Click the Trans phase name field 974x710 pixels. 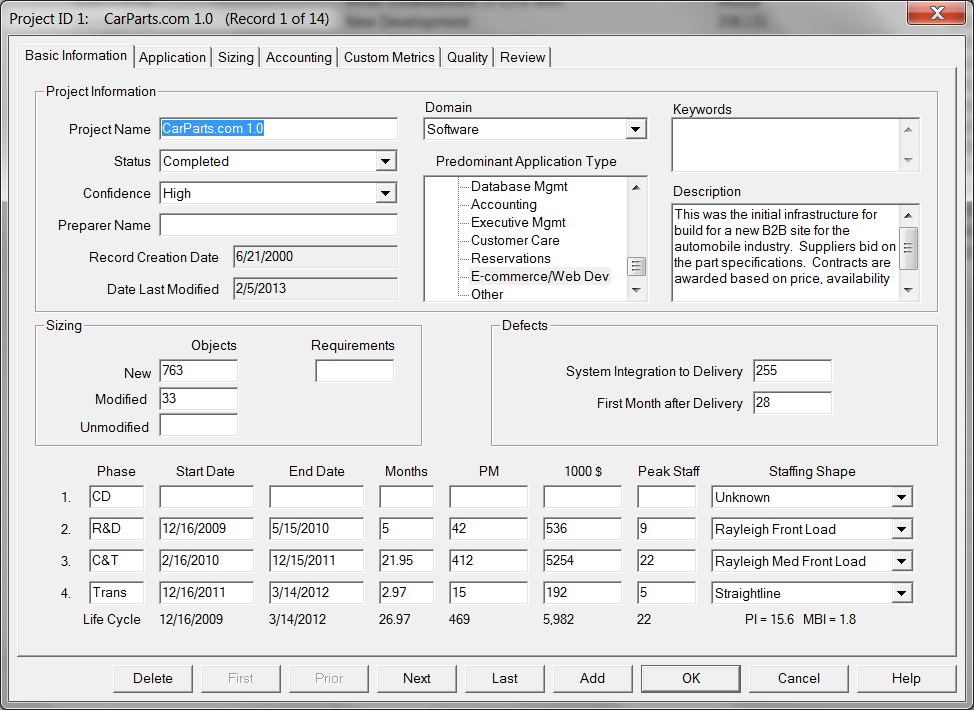click(116, 593)
